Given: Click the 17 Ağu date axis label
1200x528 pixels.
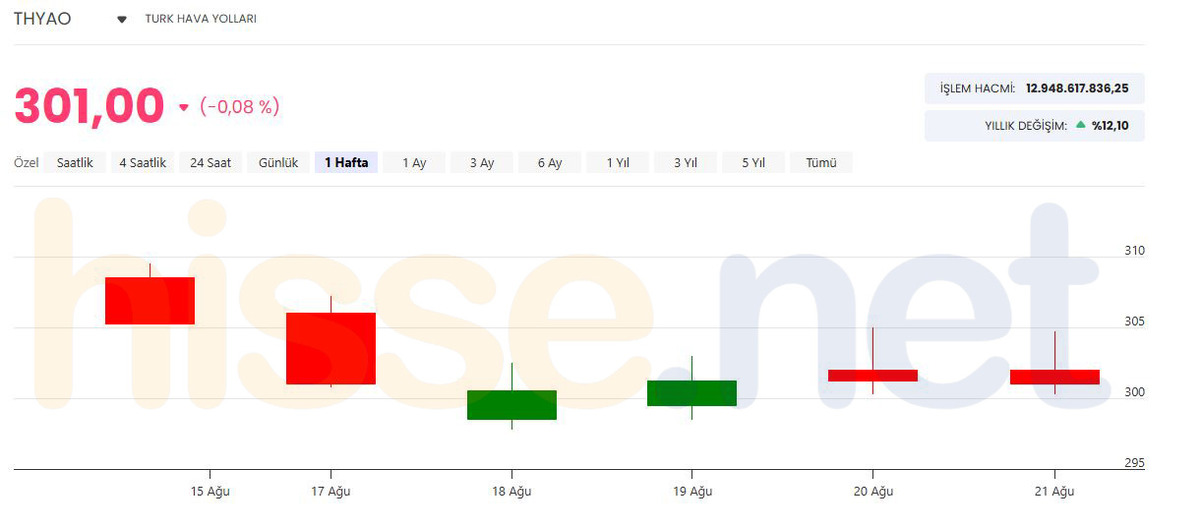Looking at the screenshot, I should [330, 491].
